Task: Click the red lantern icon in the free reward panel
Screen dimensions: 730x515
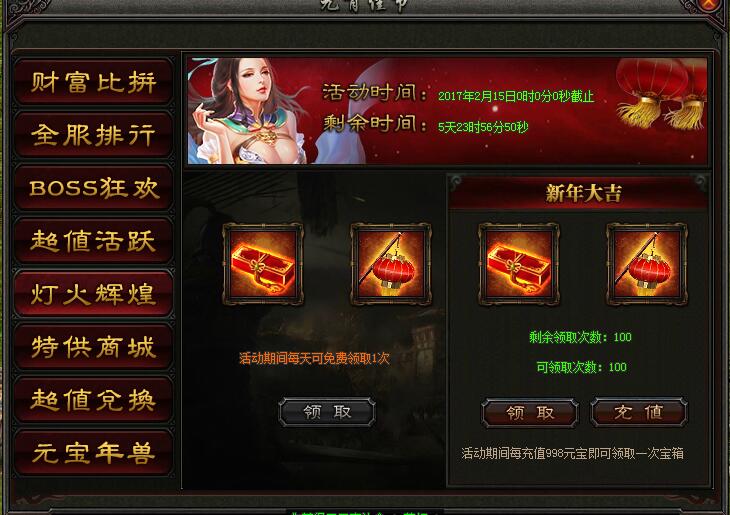Action: pyautogui.click(x=391, y=264)
